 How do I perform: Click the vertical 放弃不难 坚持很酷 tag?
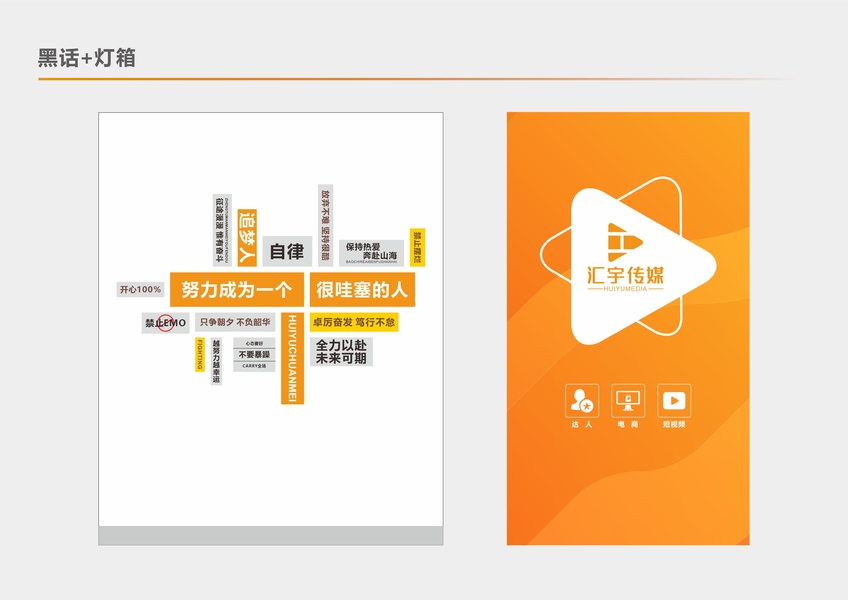pos(326,225)
